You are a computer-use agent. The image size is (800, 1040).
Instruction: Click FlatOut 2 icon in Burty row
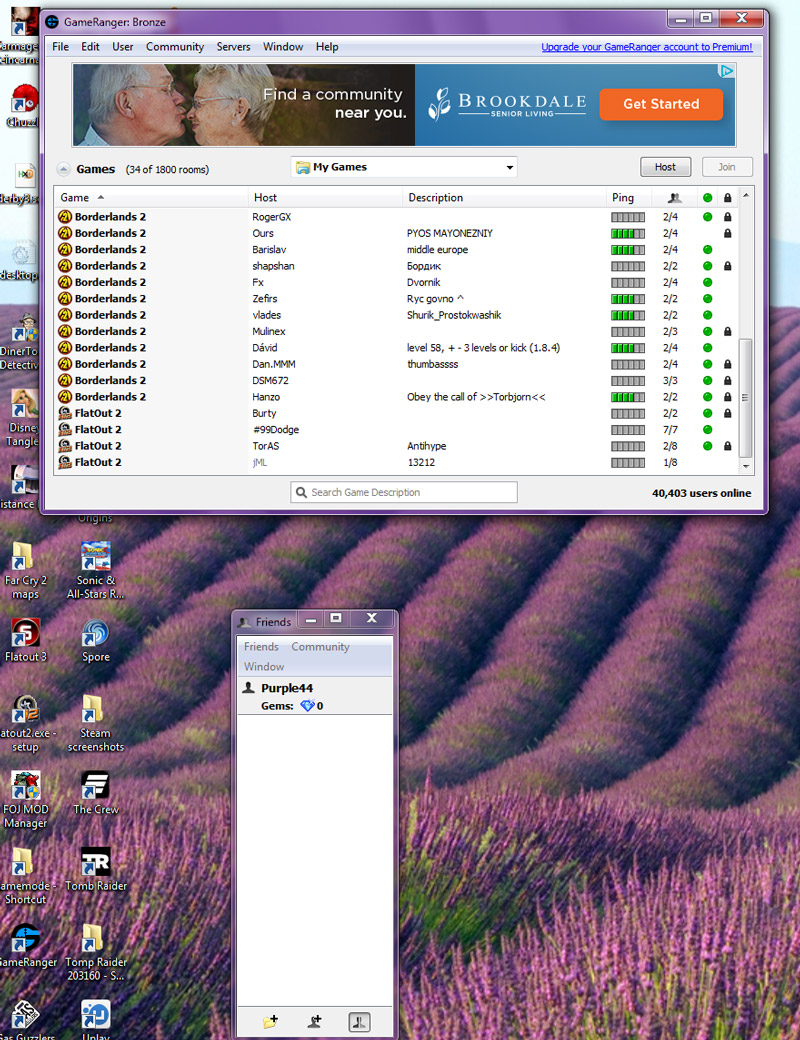tap(64, 413)
